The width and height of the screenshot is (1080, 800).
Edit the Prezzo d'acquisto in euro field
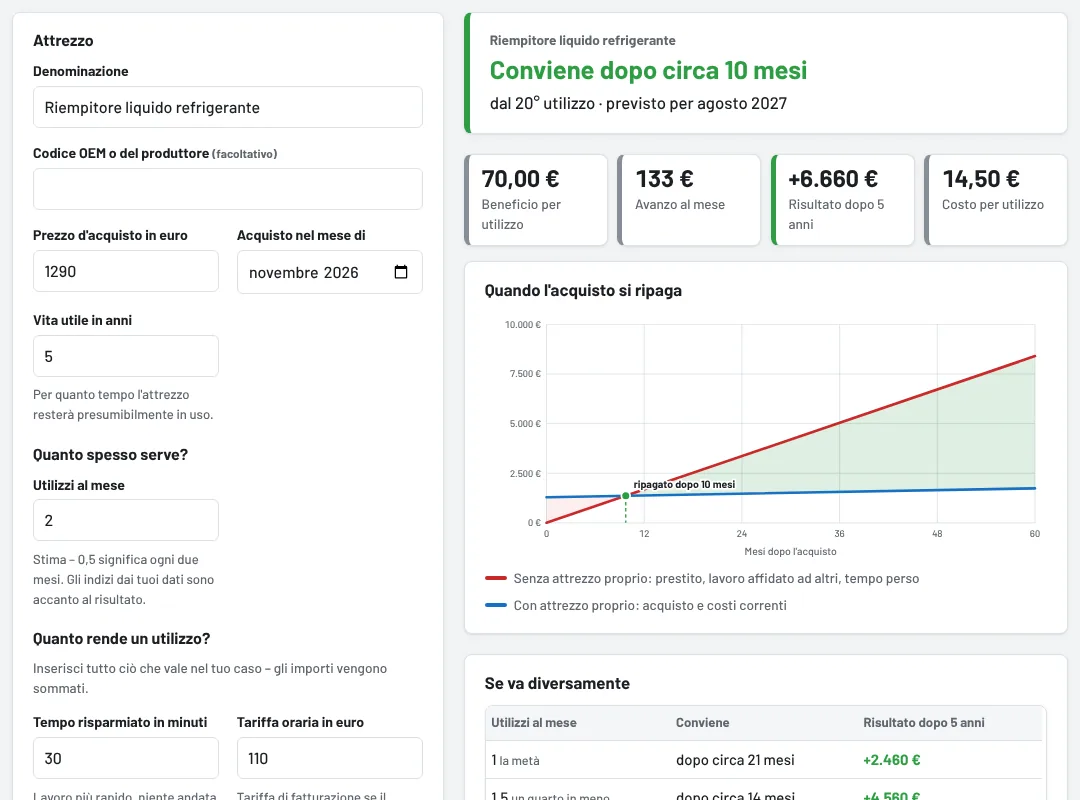click(x=126, y=271)
